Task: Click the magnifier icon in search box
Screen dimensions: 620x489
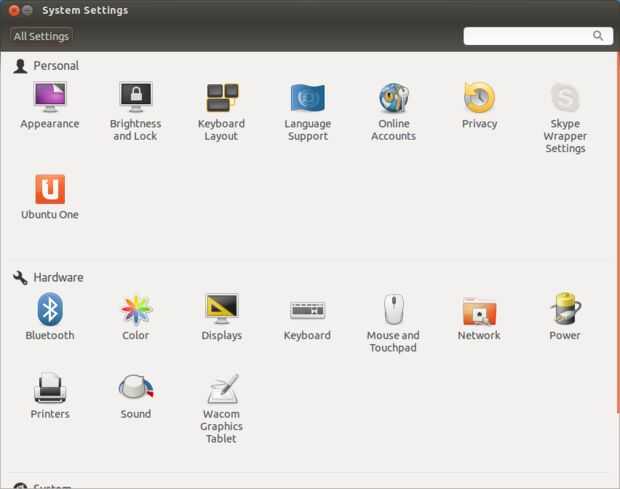Action: [598, 36]
